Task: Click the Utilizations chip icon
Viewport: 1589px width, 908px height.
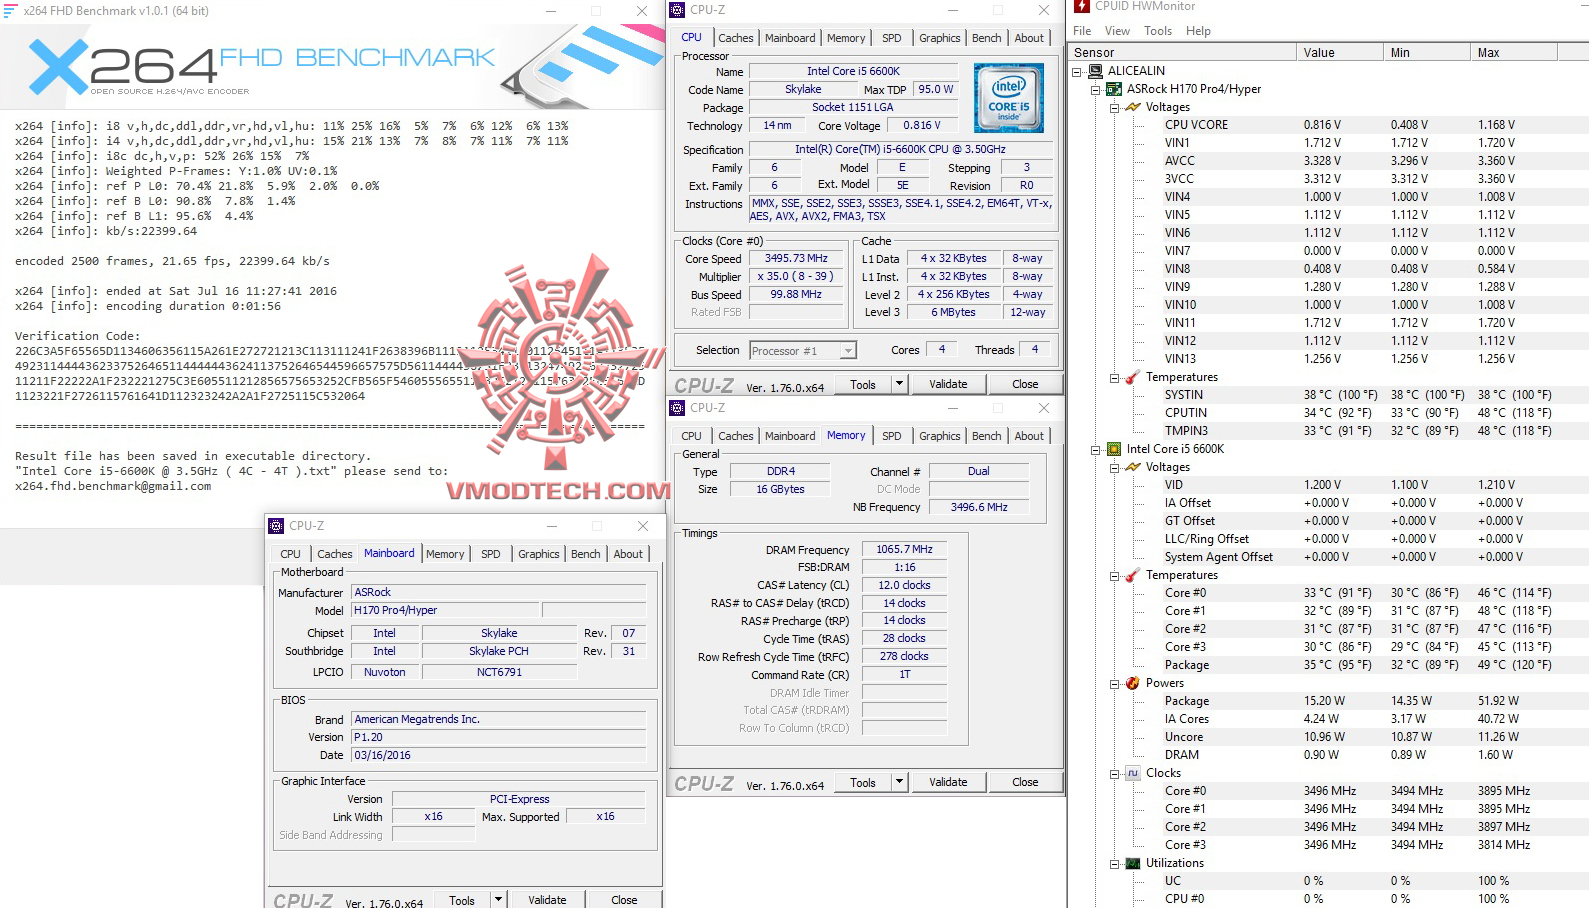Action: 1133,863
